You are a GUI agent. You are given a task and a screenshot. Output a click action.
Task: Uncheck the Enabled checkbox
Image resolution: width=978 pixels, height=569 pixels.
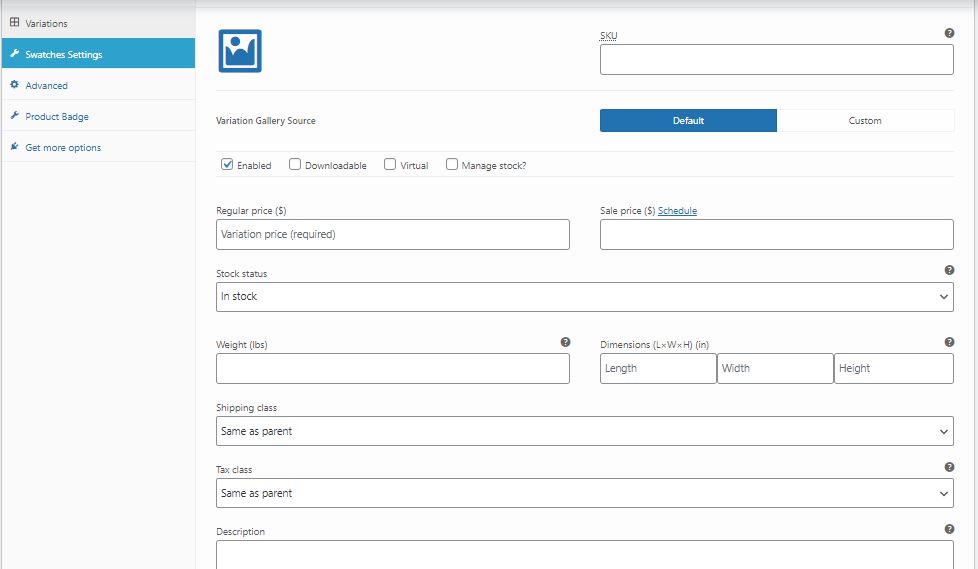tap(227, 164)
